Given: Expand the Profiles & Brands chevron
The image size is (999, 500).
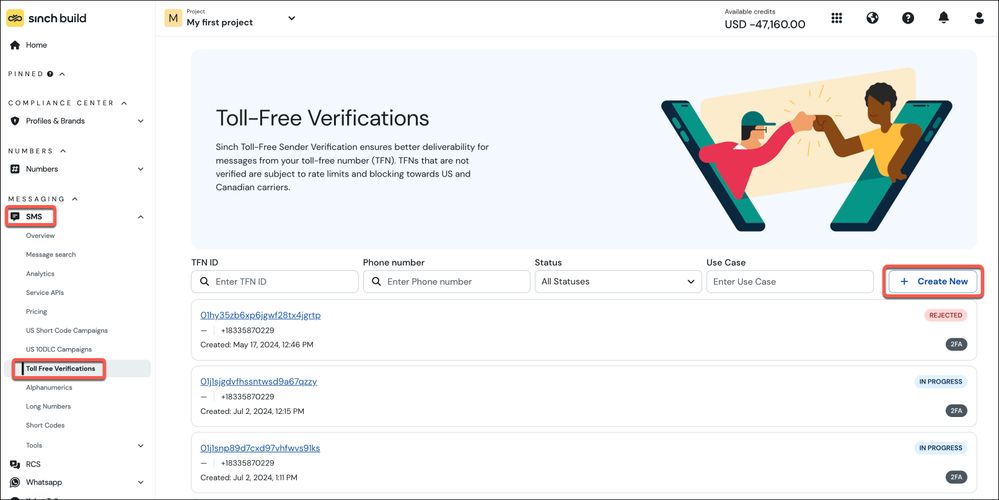Looking at the screenshot, I should point(141,121).
